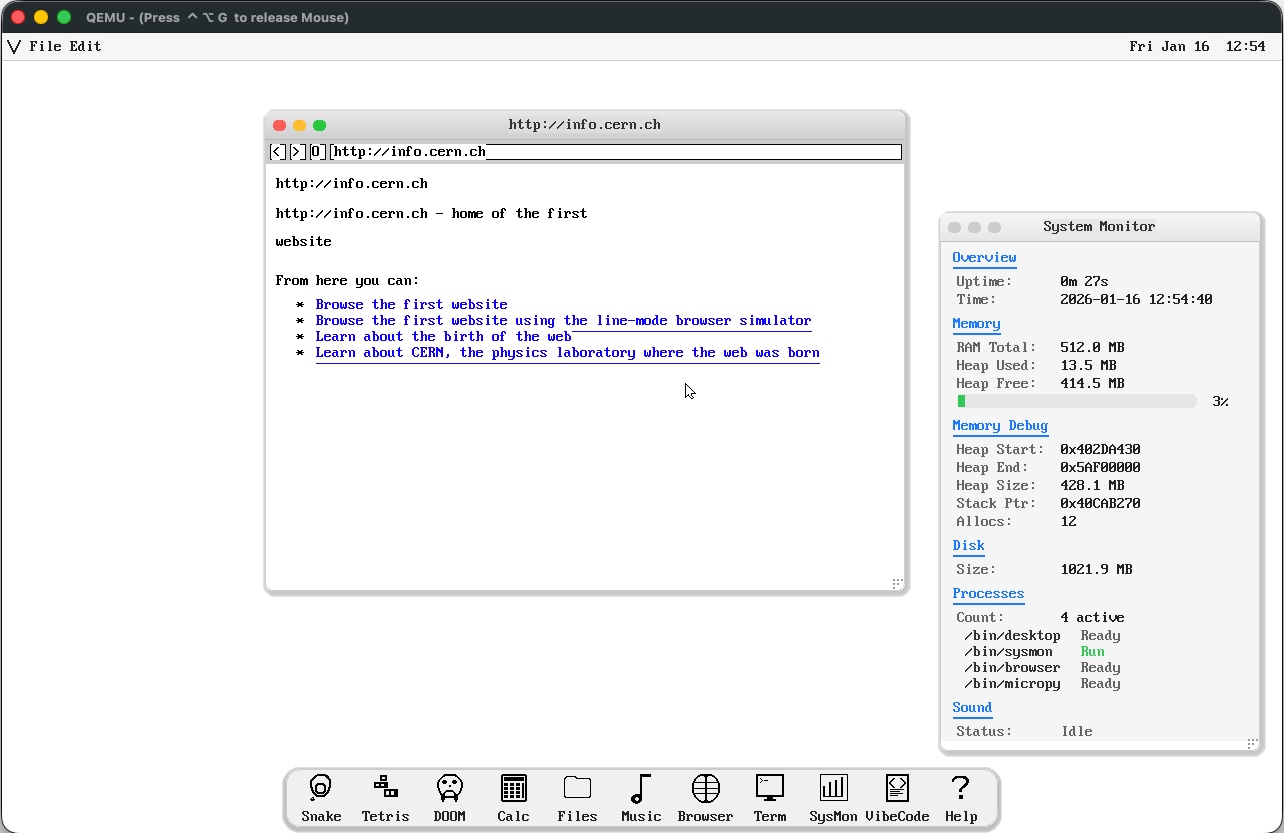Follow 'Learn about the birth of the web' link
The height and width of the screenshot is (833, 1284).
(x=443, y=337)
